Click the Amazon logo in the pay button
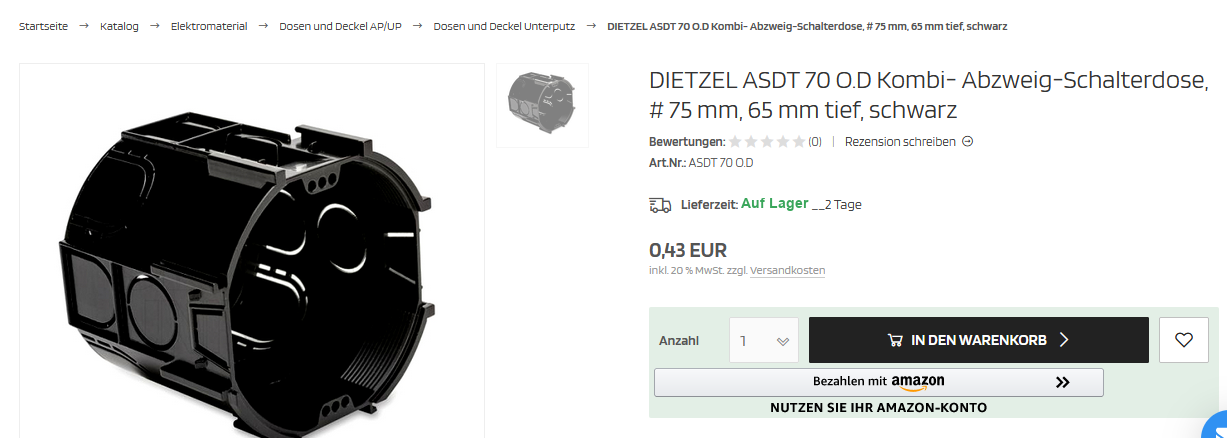Viewport: 1227px width, 438px height. click(918, 382)
